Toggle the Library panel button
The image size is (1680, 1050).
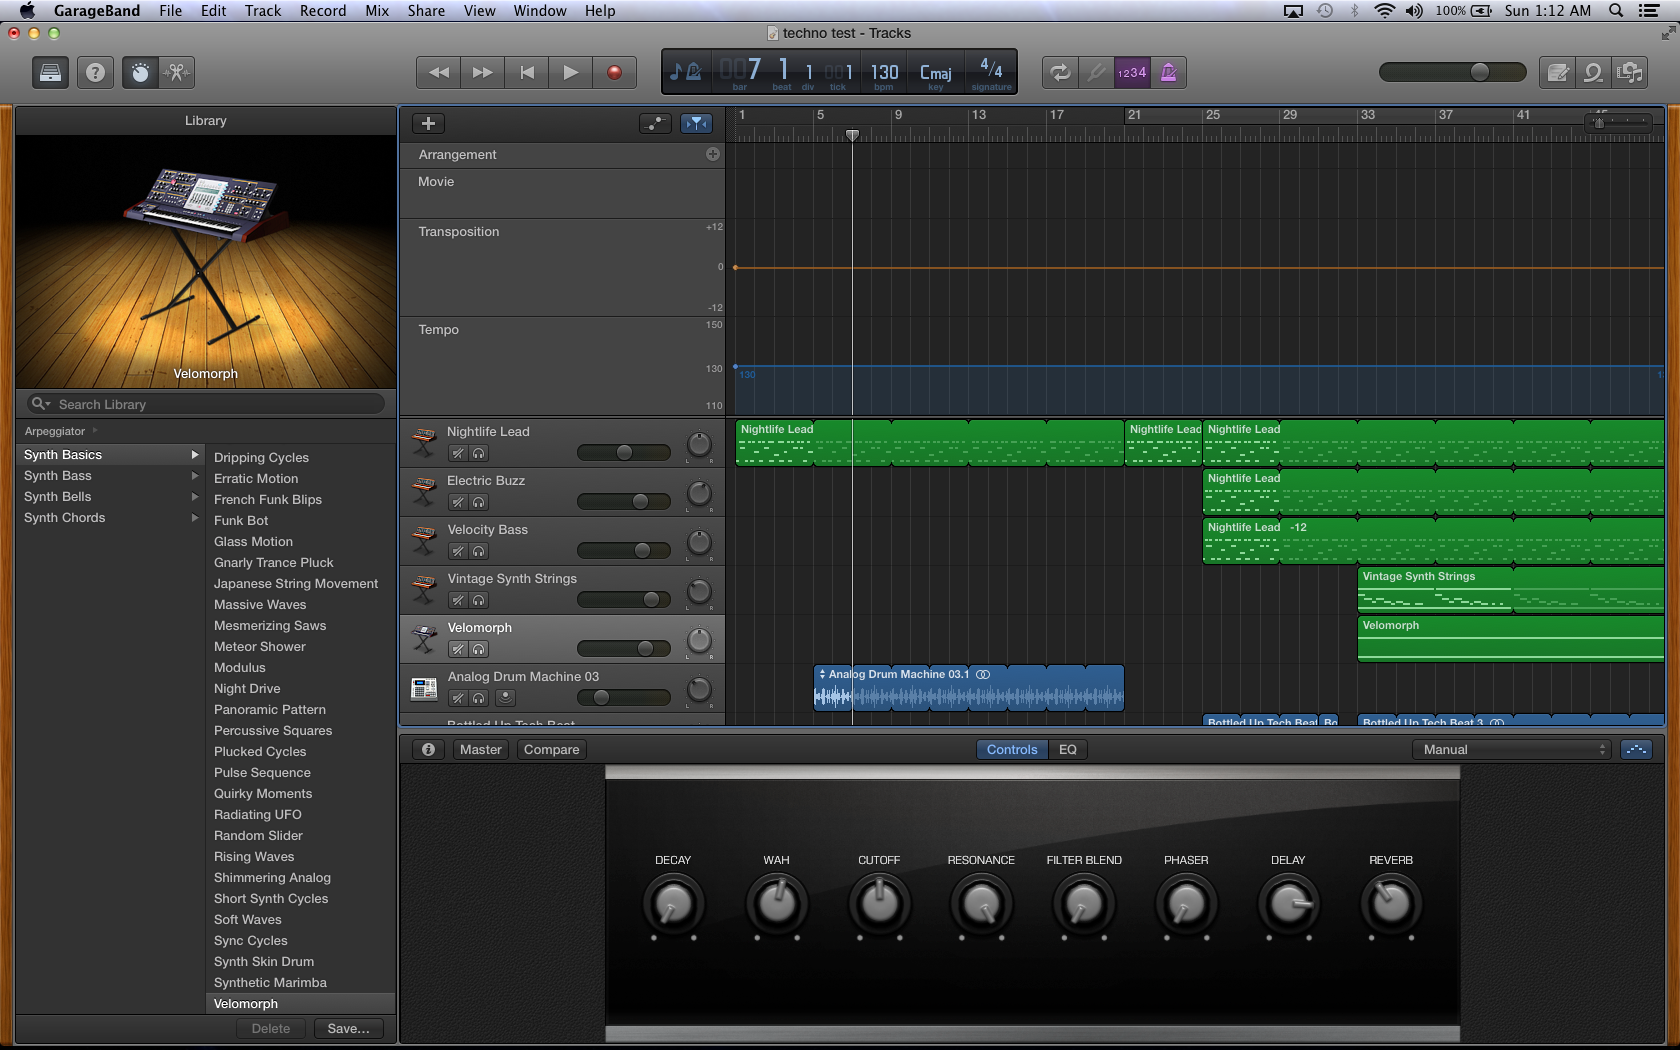pos(50,72)
